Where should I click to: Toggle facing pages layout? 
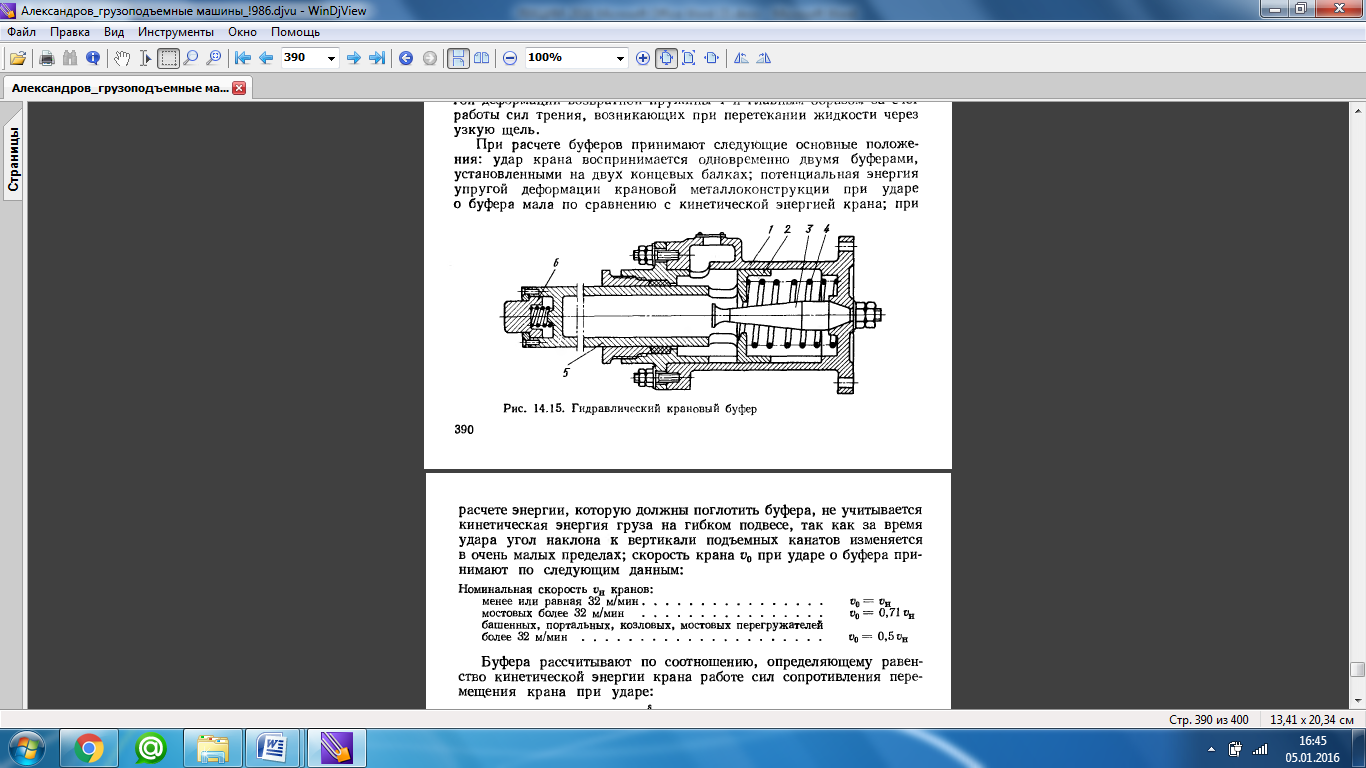pos(481,58)
